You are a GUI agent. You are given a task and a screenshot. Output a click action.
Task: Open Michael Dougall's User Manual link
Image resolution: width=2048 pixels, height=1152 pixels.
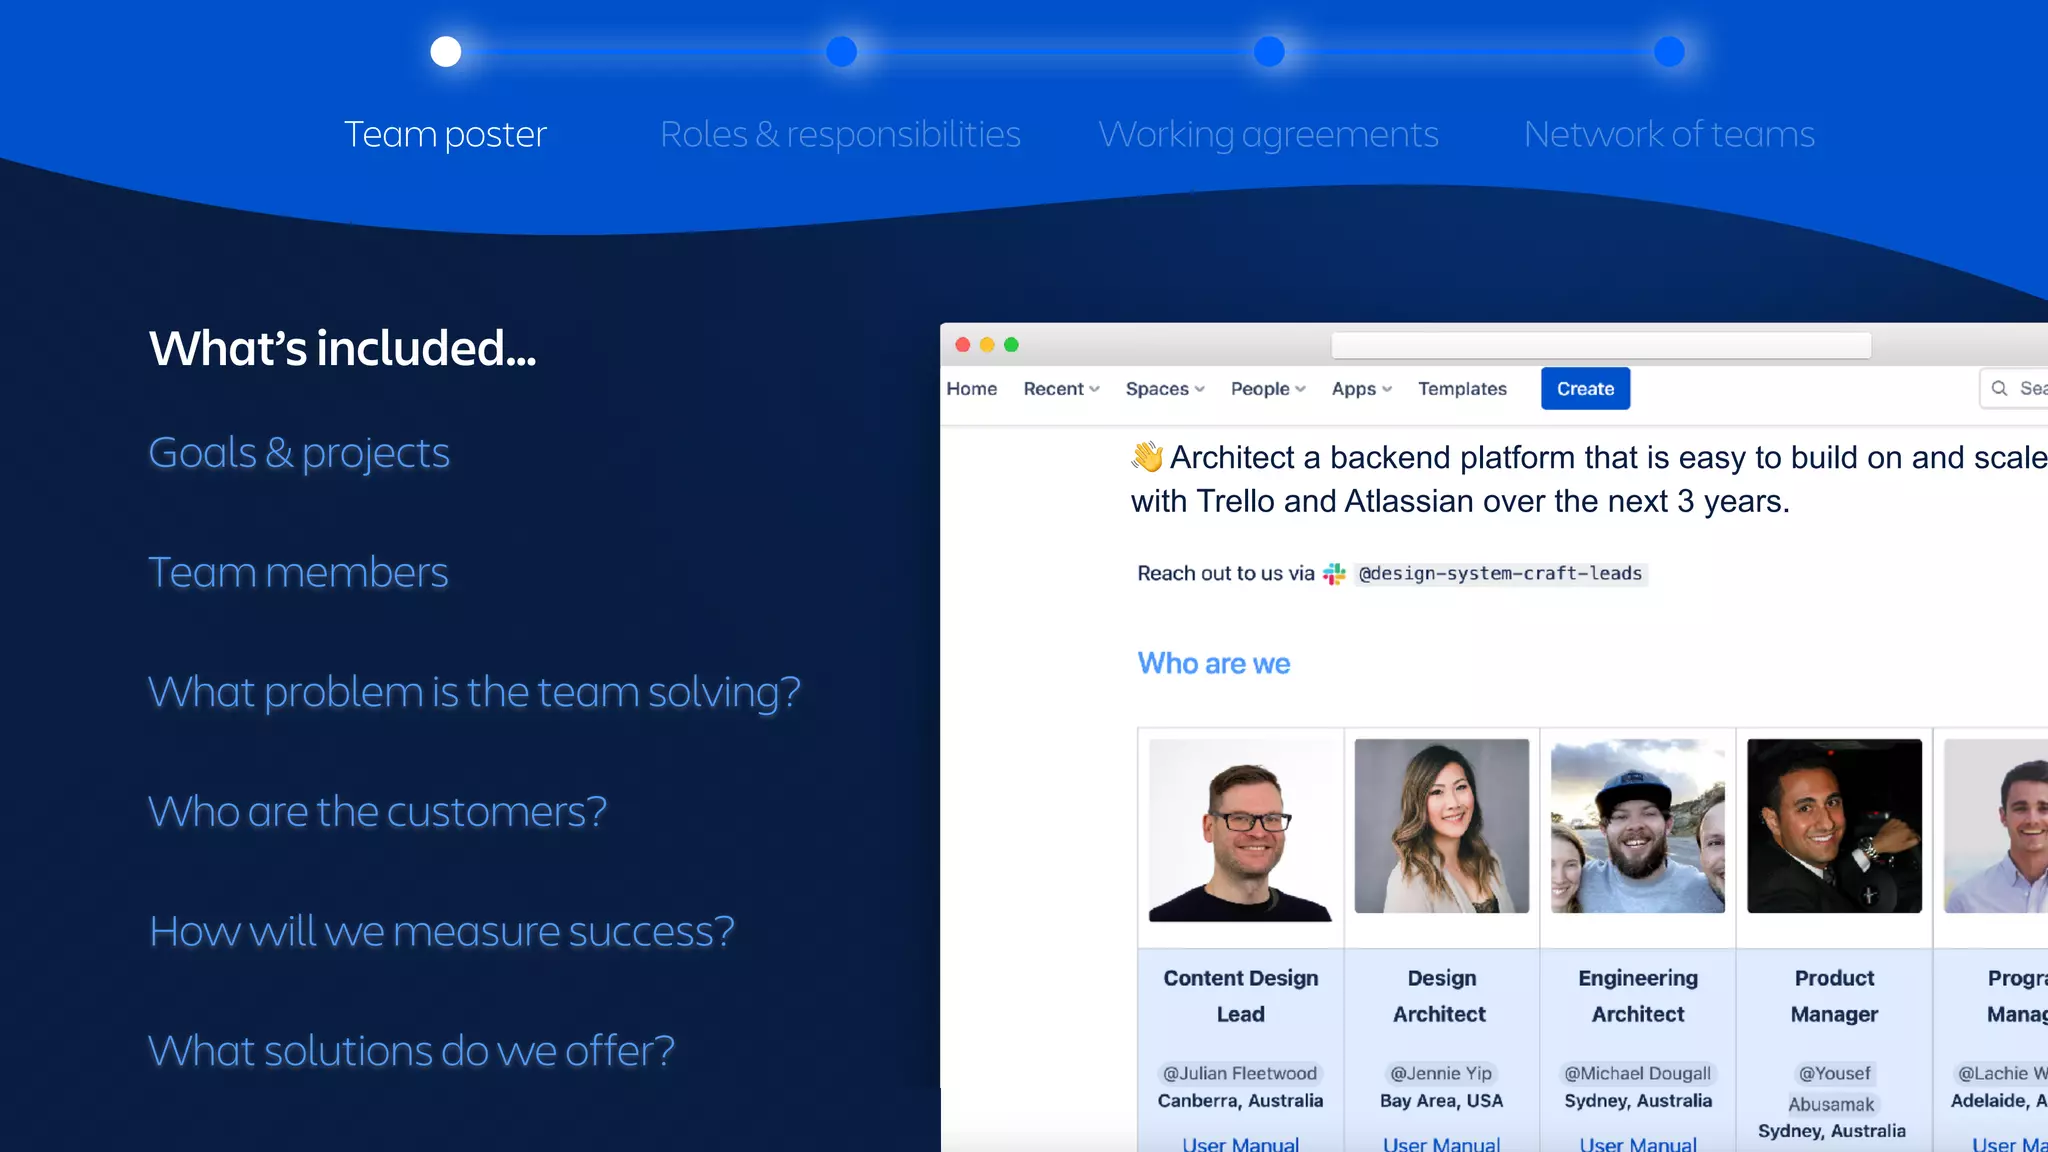pos(1637,1144)
